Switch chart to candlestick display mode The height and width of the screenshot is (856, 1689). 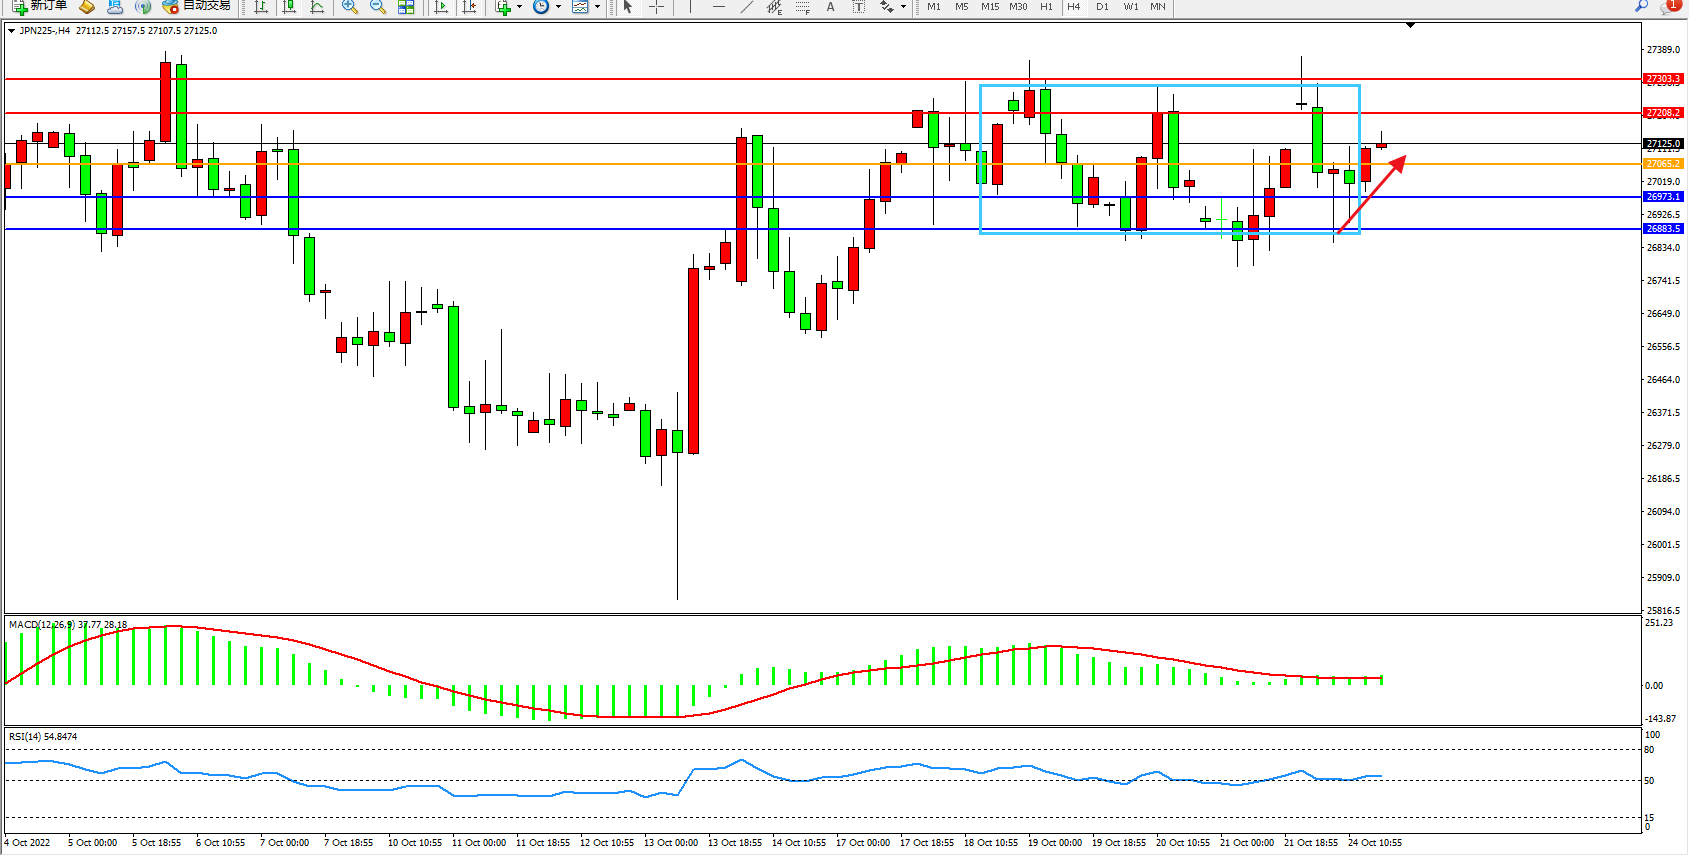point(289,7)
